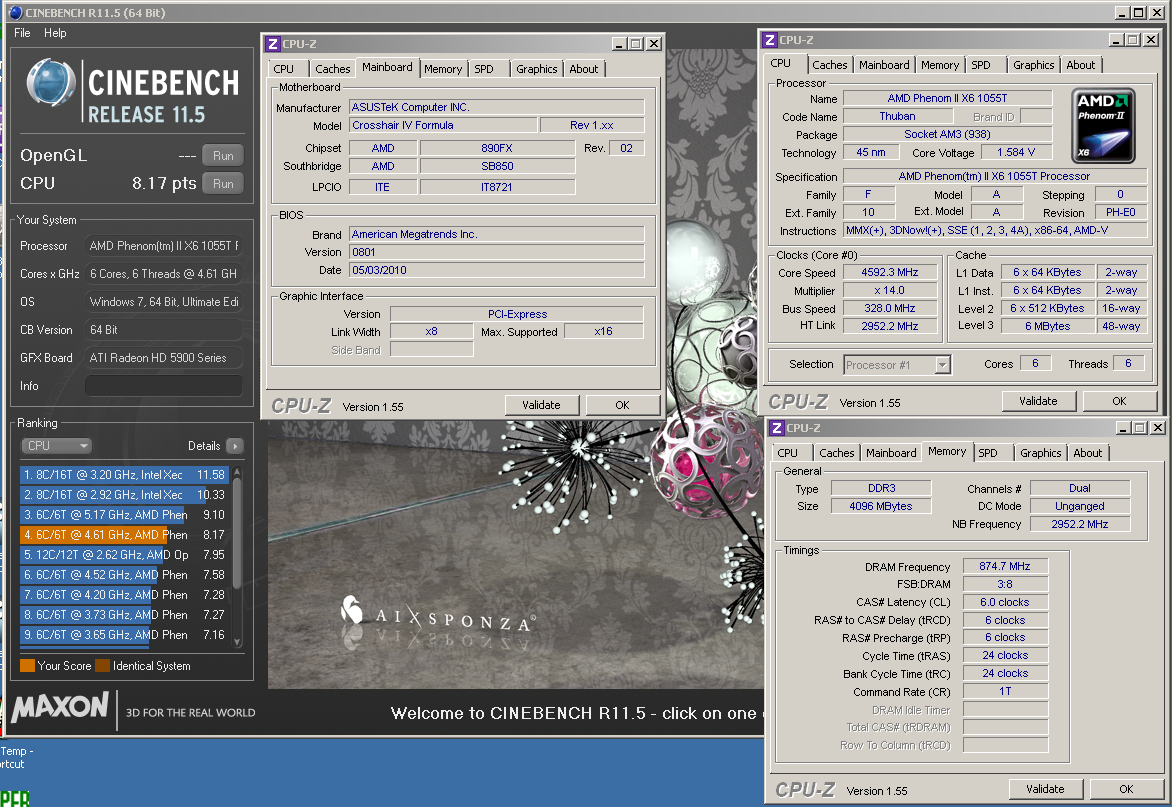Select ranking entry 6C/6T @ 4.20 GHz
This screenshot has height=807, width=1172.
click(x=124, y=595)
